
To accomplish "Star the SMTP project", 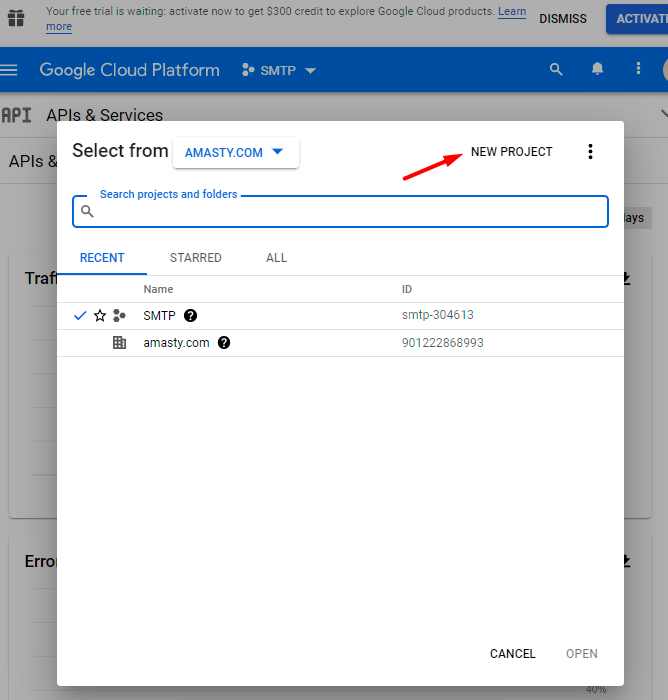I will click(100, 316).
